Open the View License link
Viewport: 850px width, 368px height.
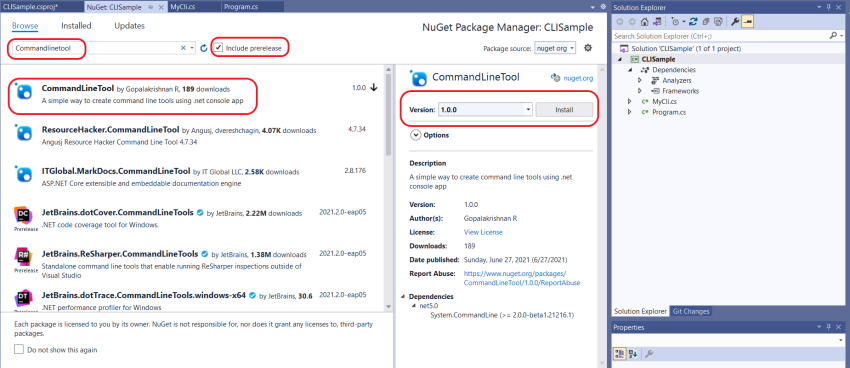pyautogui.click(x=483, y=232)
